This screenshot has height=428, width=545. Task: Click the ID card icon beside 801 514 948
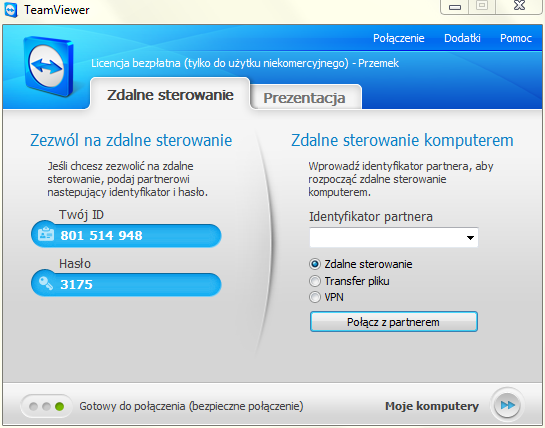(46, 234)
